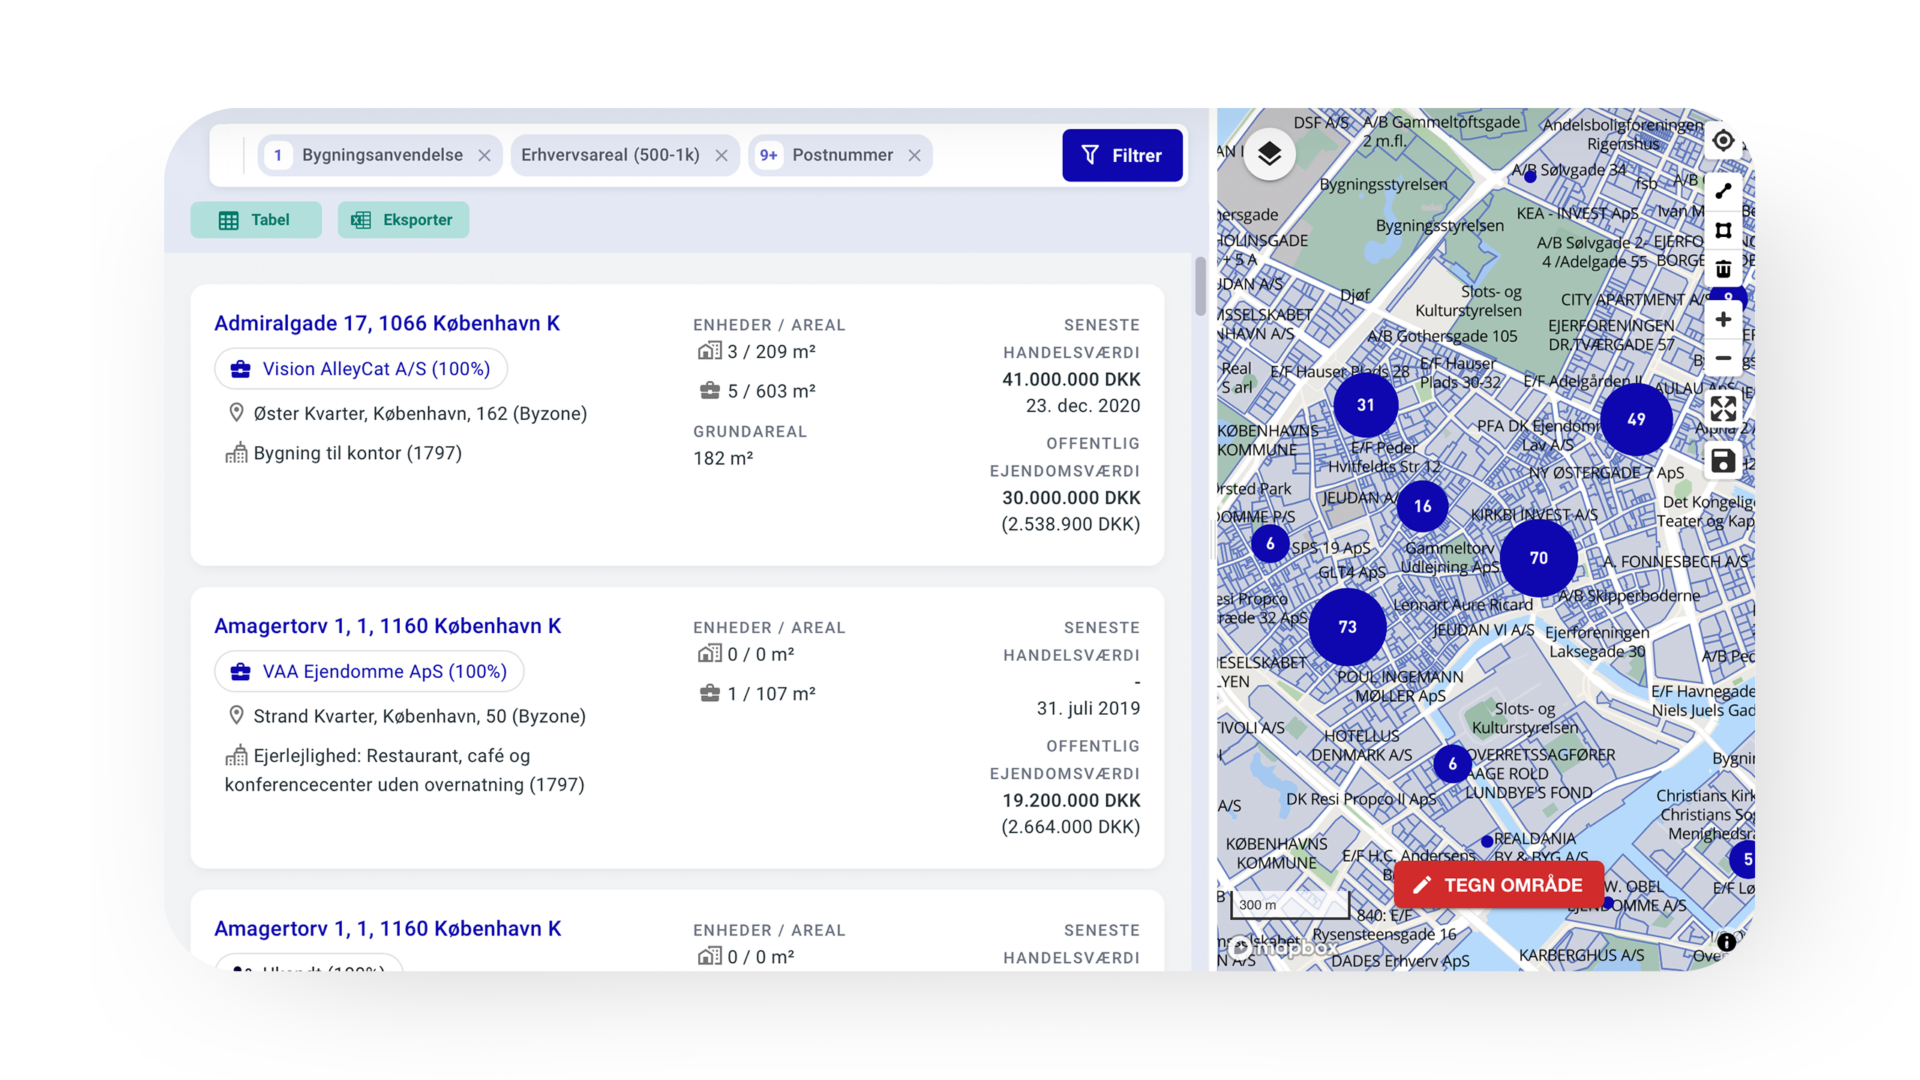Viewport: 1920px width, 1080px height.
Task: Open Admiralgade 17, 1066 København K listing
Action: click(x=386, y=323)
